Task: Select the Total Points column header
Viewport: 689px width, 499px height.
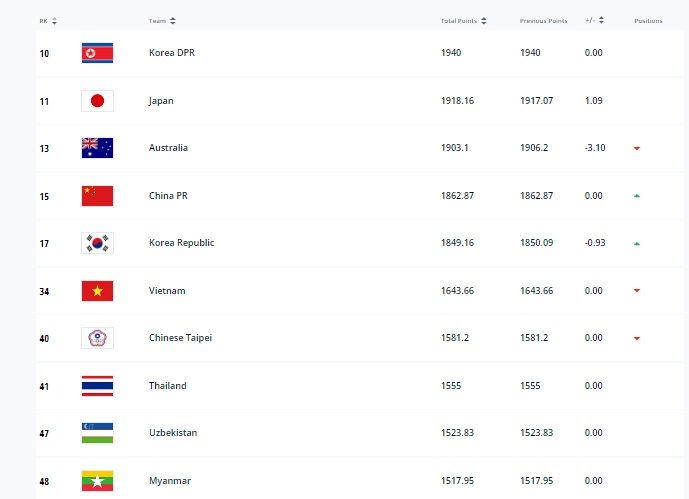Action: (x=458, y=21)
